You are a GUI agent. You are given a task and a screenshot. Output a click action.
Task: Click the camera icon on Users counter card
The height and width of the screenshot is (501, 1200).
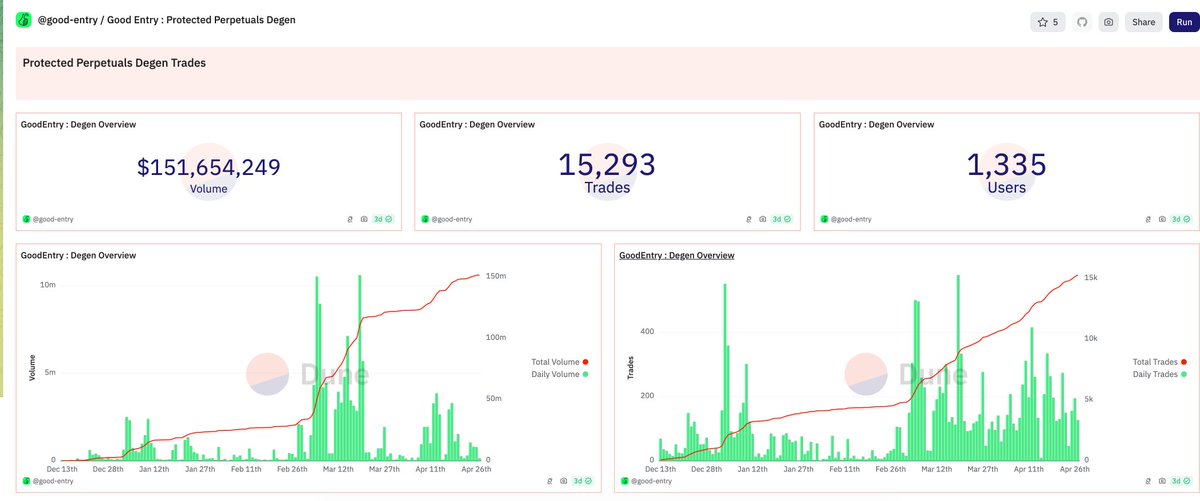tap(1162, 219)
